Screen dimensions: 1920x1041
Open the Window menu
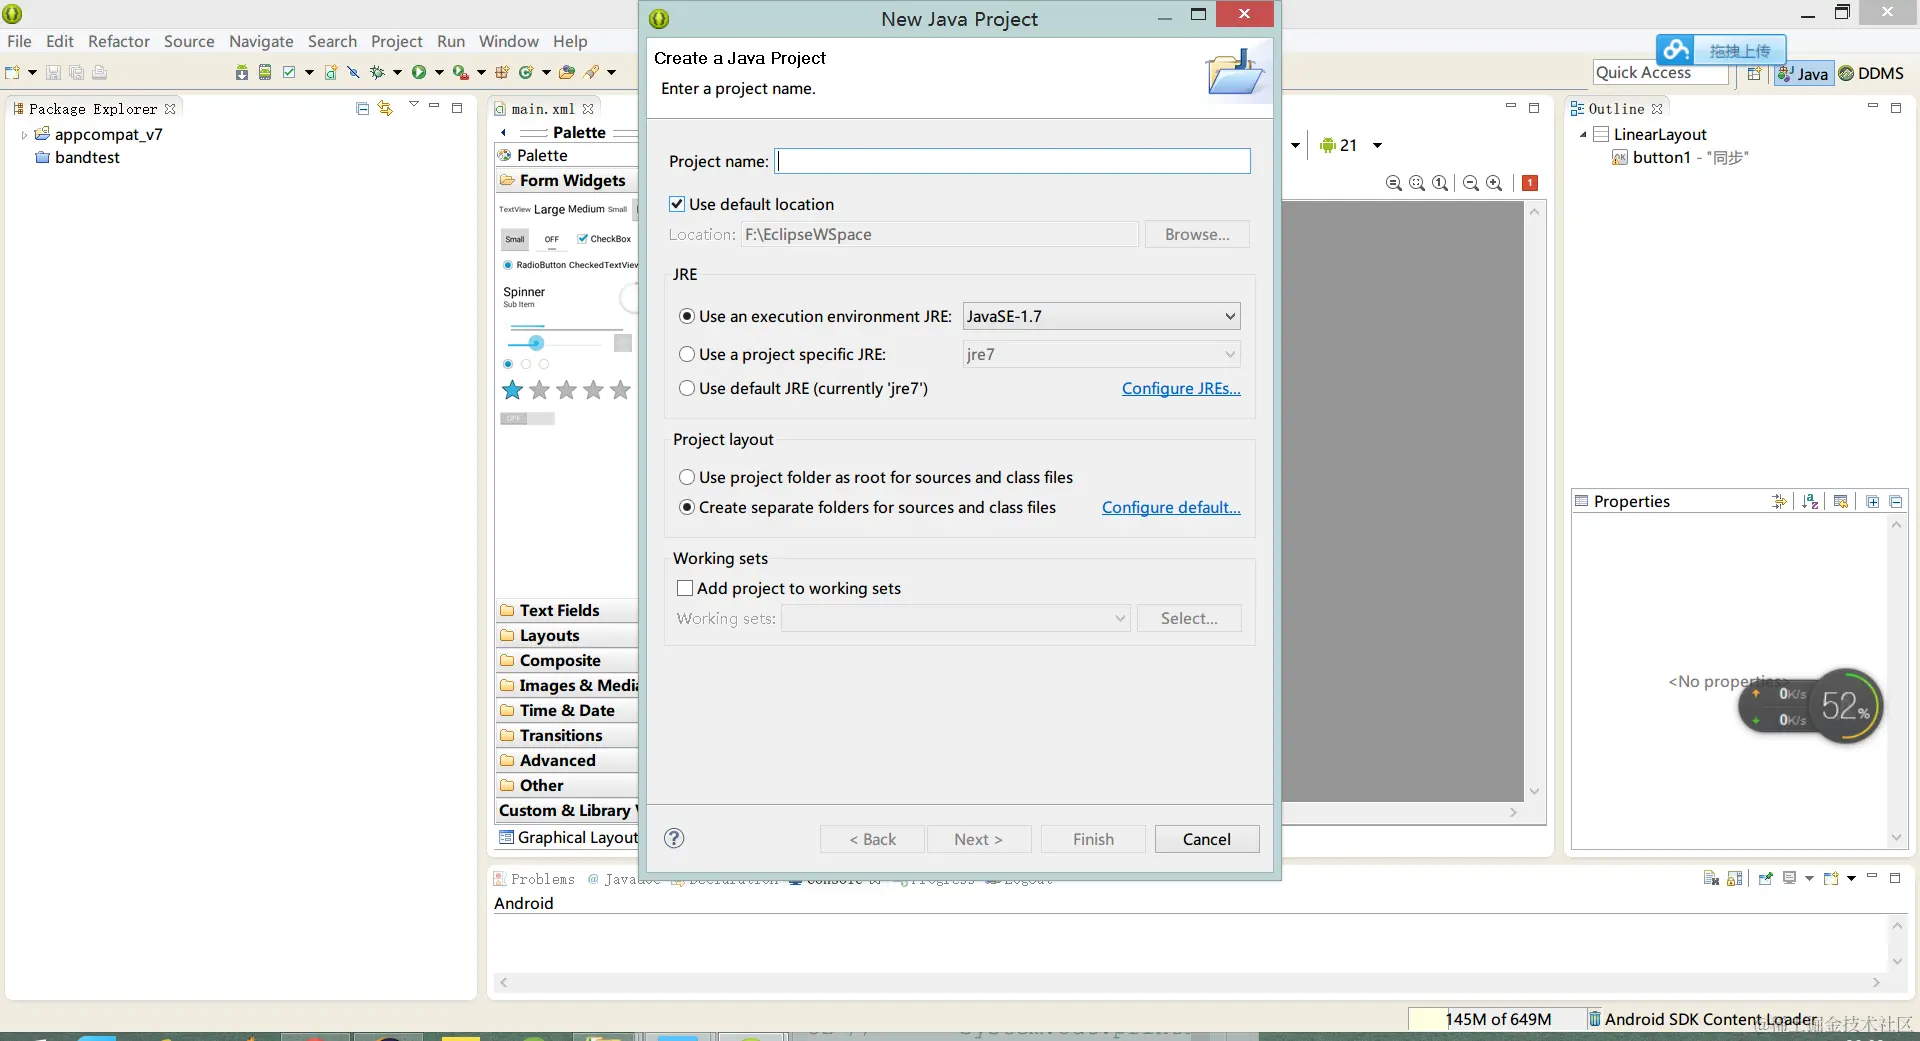(509, 41)
